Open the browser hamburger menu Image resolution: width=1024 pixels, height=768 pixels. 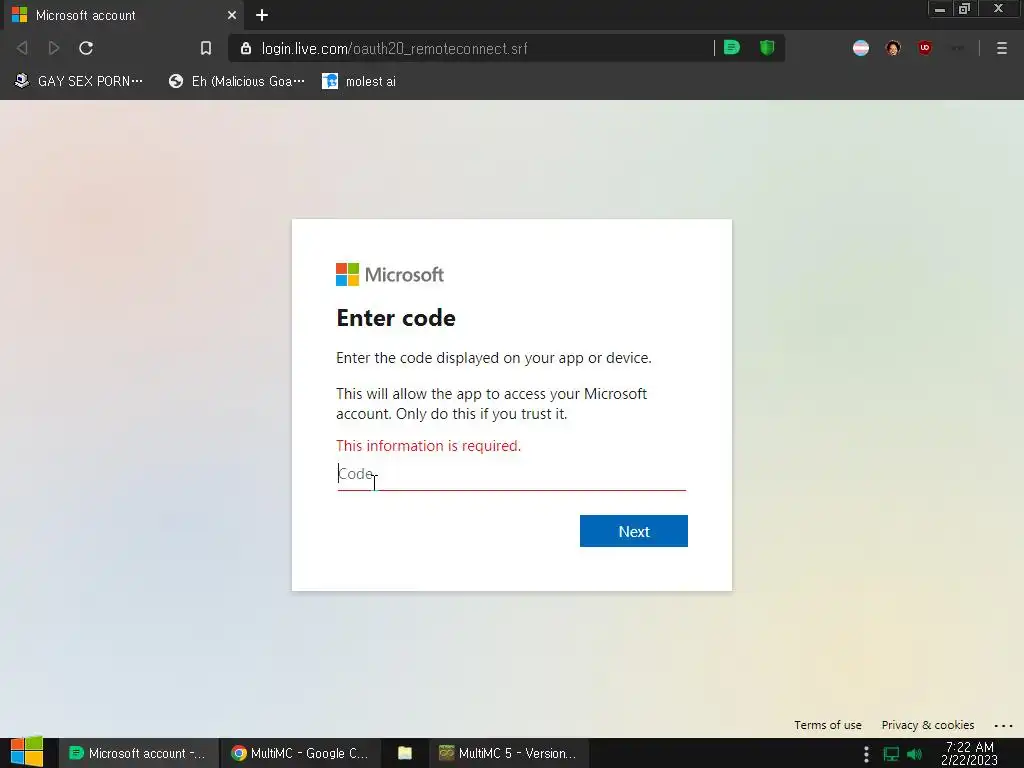coord(1001,48)
